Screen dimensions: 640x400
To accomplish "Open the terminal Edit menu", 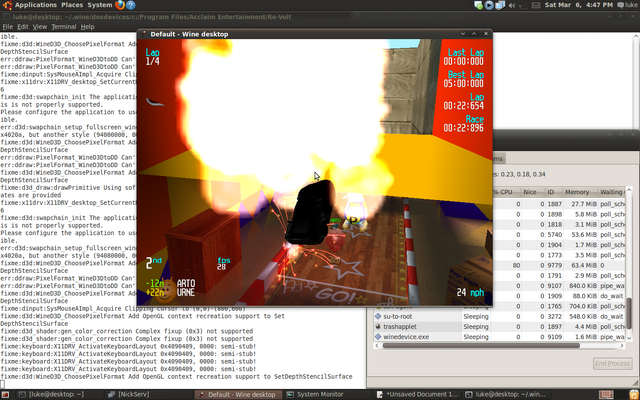I will tap(22, 27).
